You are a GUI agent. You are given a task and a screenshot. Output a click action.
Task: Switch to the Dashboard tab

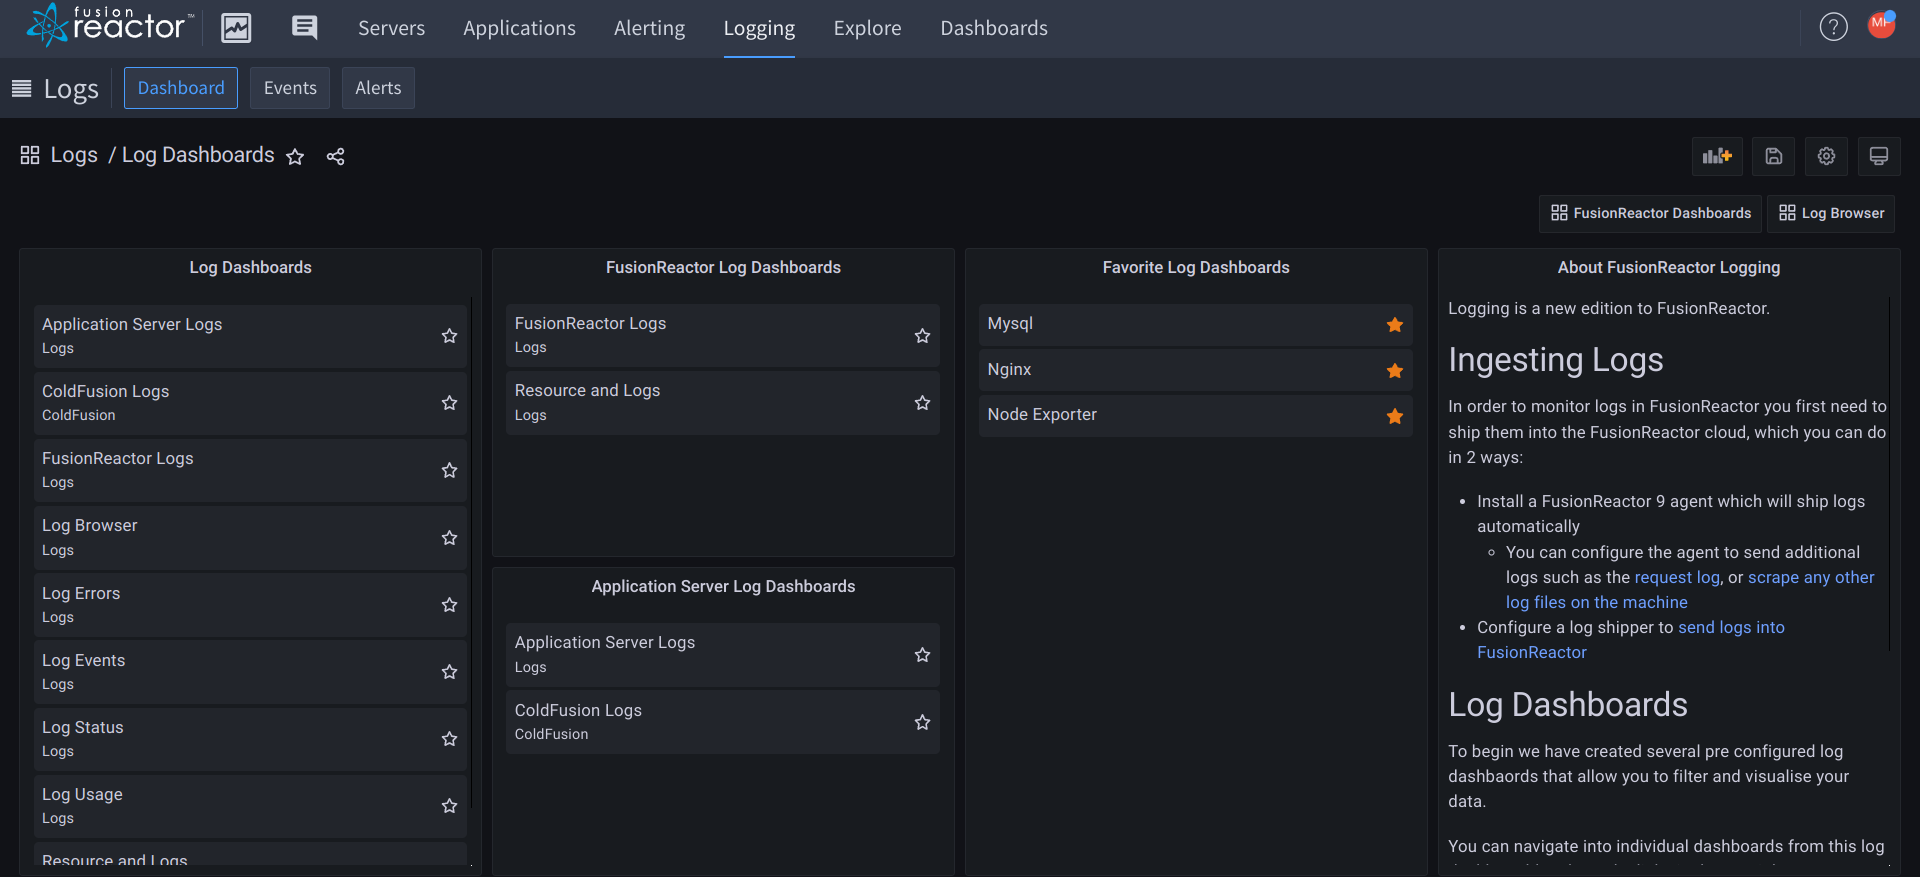coord(181,88)
